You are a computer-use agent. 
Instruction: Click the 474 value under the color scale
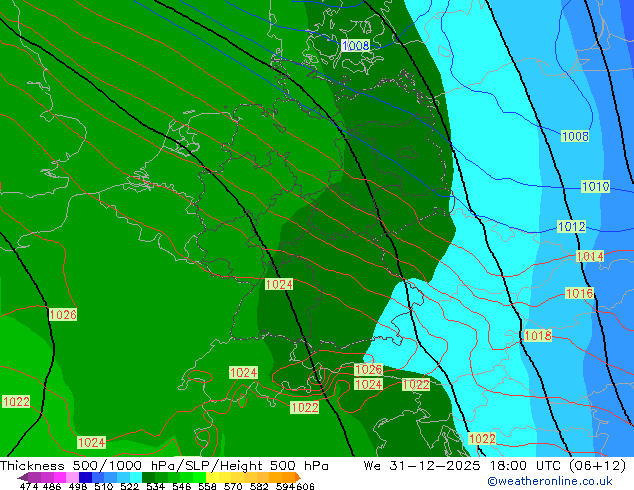tap(29, 486)
